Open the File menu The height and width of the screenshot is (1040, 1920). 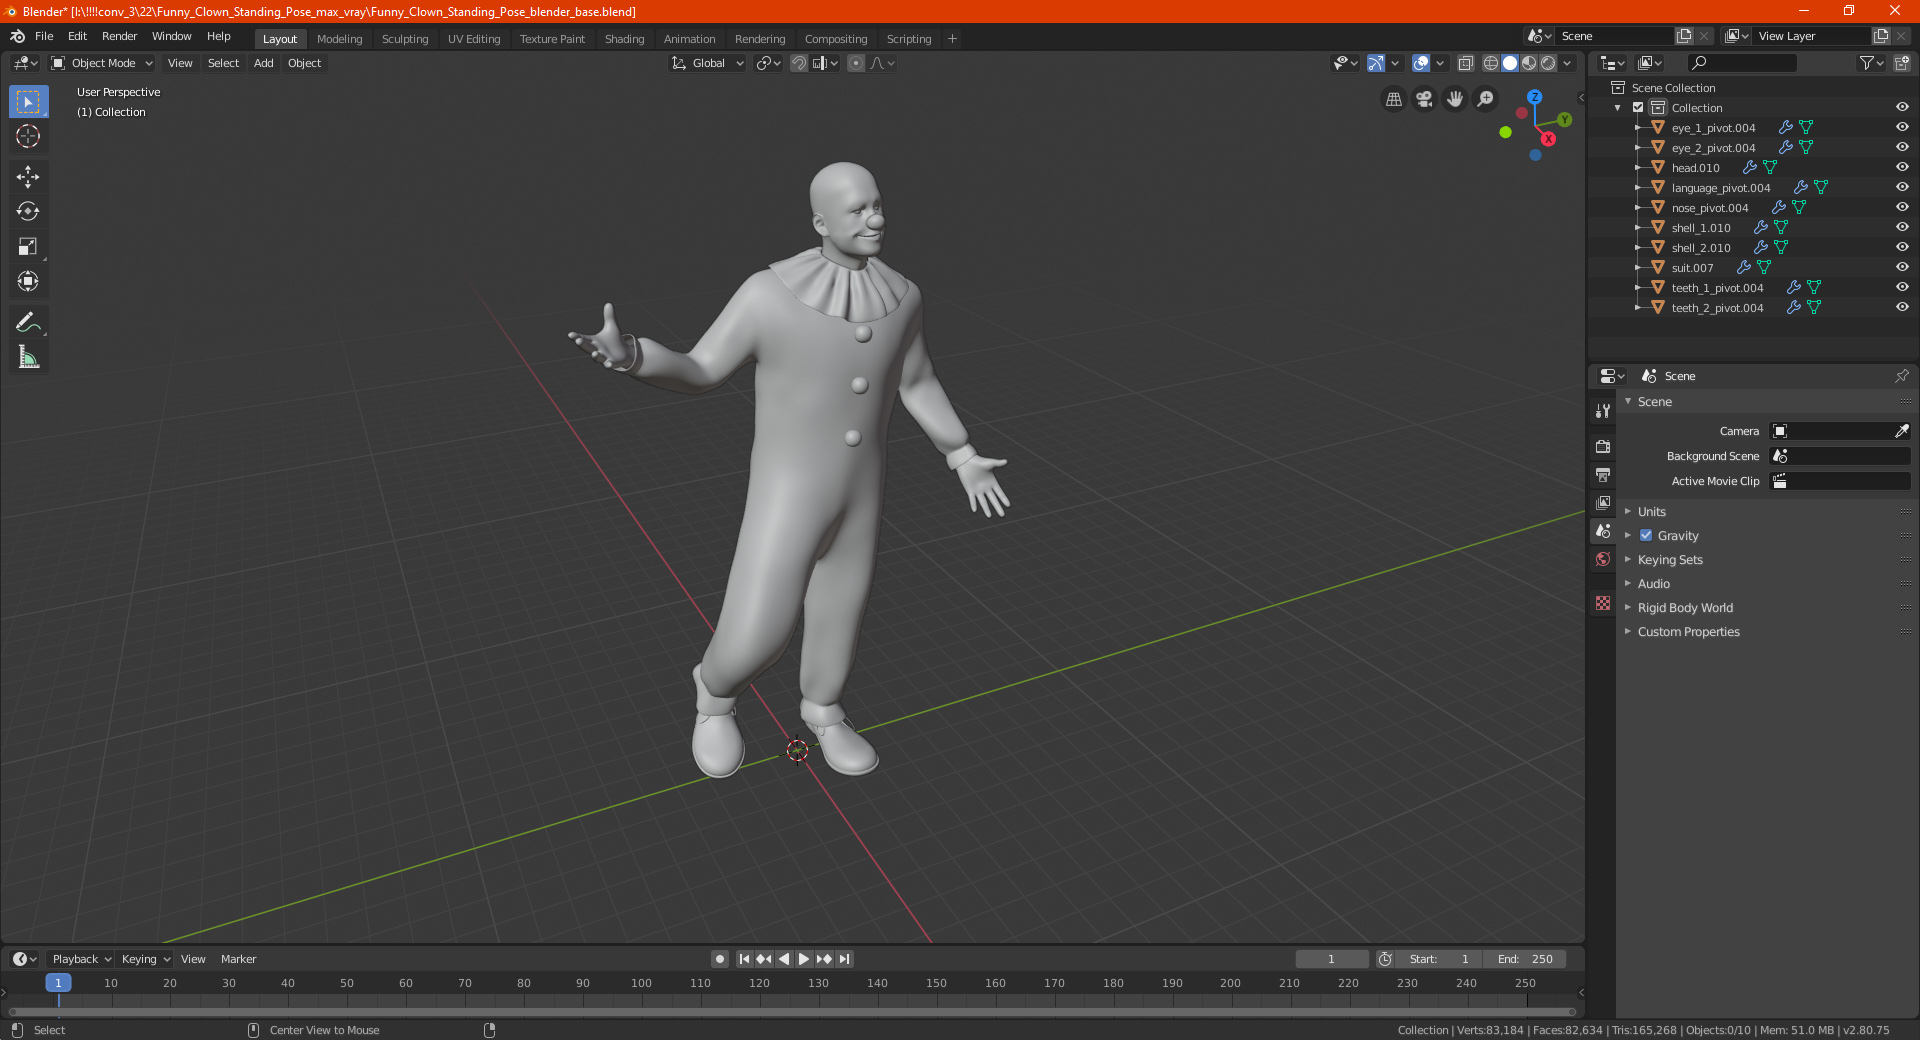pos(44,36)
